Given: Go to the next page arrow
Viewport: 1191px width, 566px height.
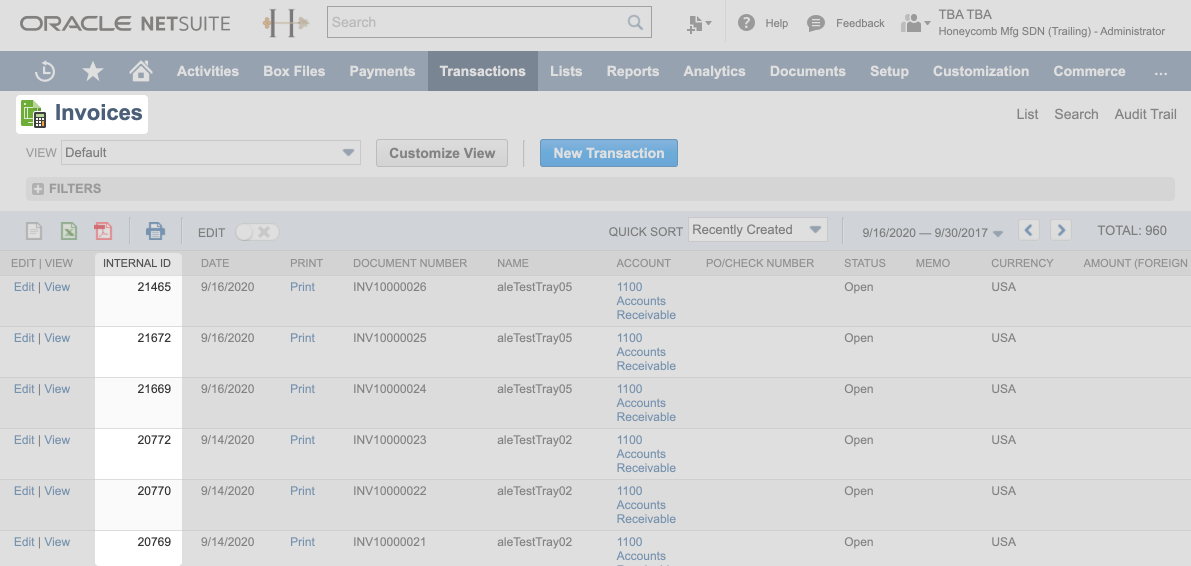Looking at the screenshot, I should point(1061,230).
